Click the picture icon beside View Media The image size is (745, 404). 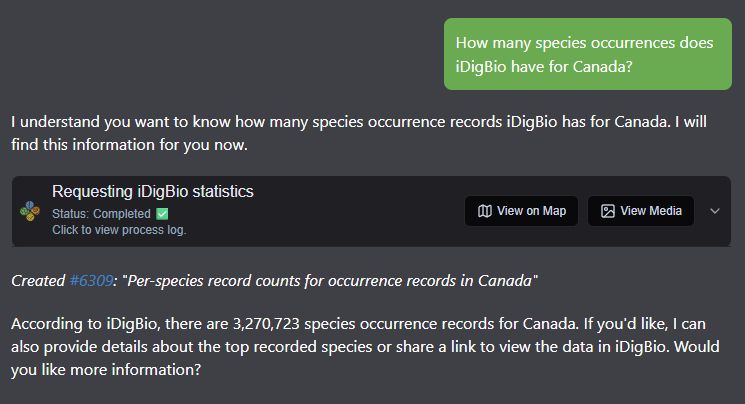tap(607, 211)
